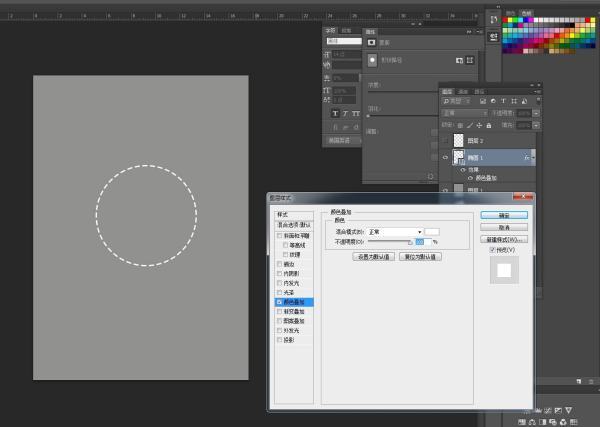Click the lock all pixels padlock icon

click(x=488, y=125)
